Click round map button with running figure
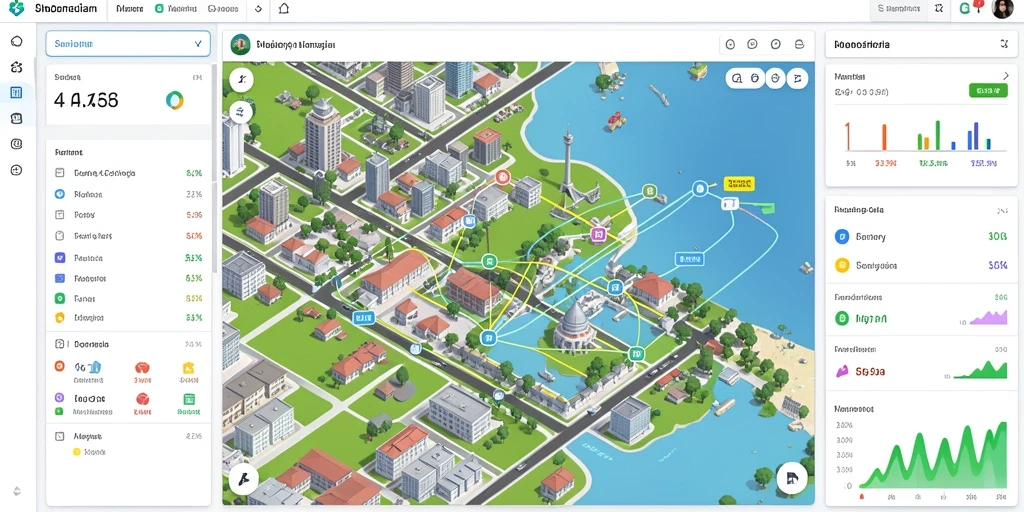This screenshot has width=1024, height=512. coord(241,80)
